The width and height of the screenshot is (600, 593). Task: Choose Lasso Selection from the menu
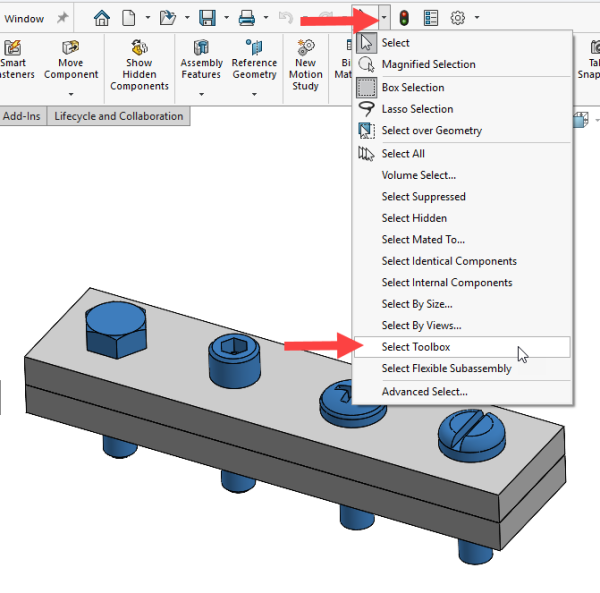(x=417, y=109)
